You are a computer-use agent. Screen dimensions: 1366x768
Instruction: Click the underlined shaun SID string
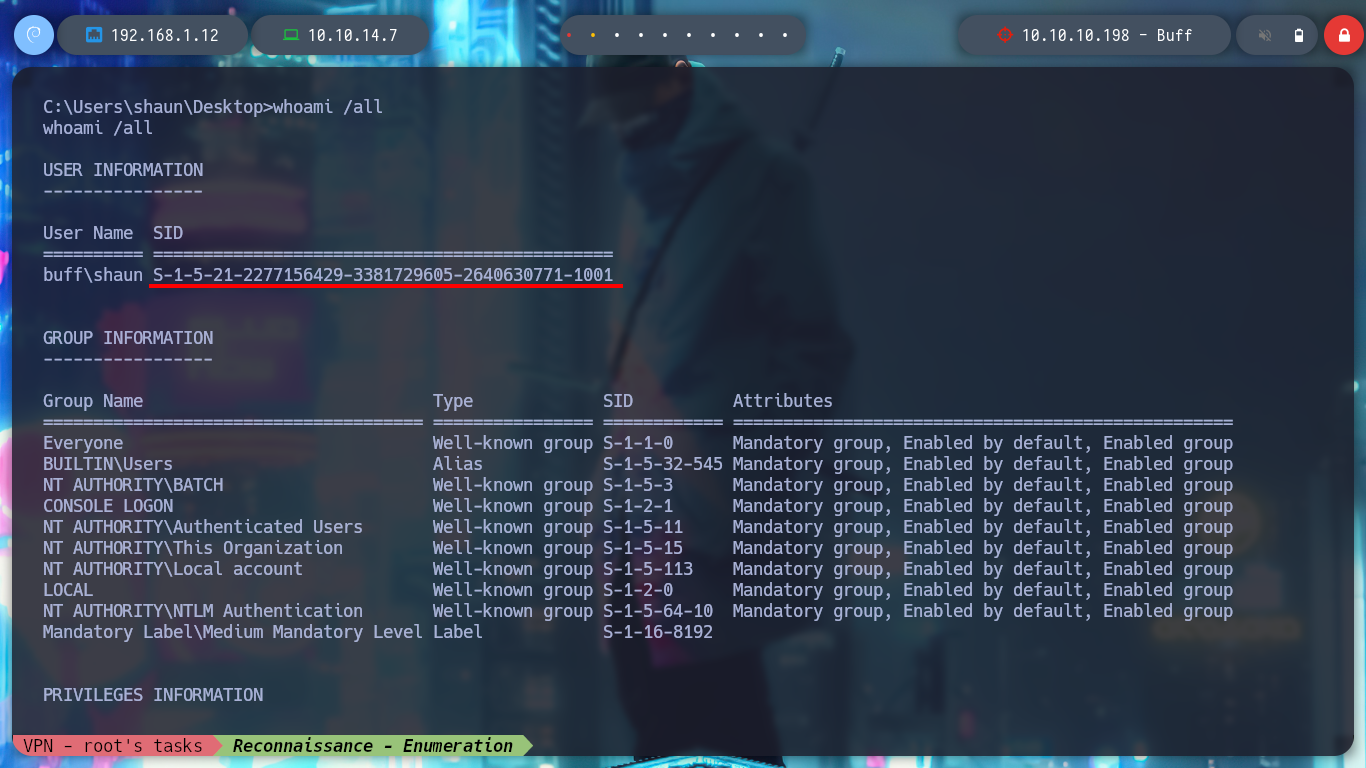click(383, 275)
